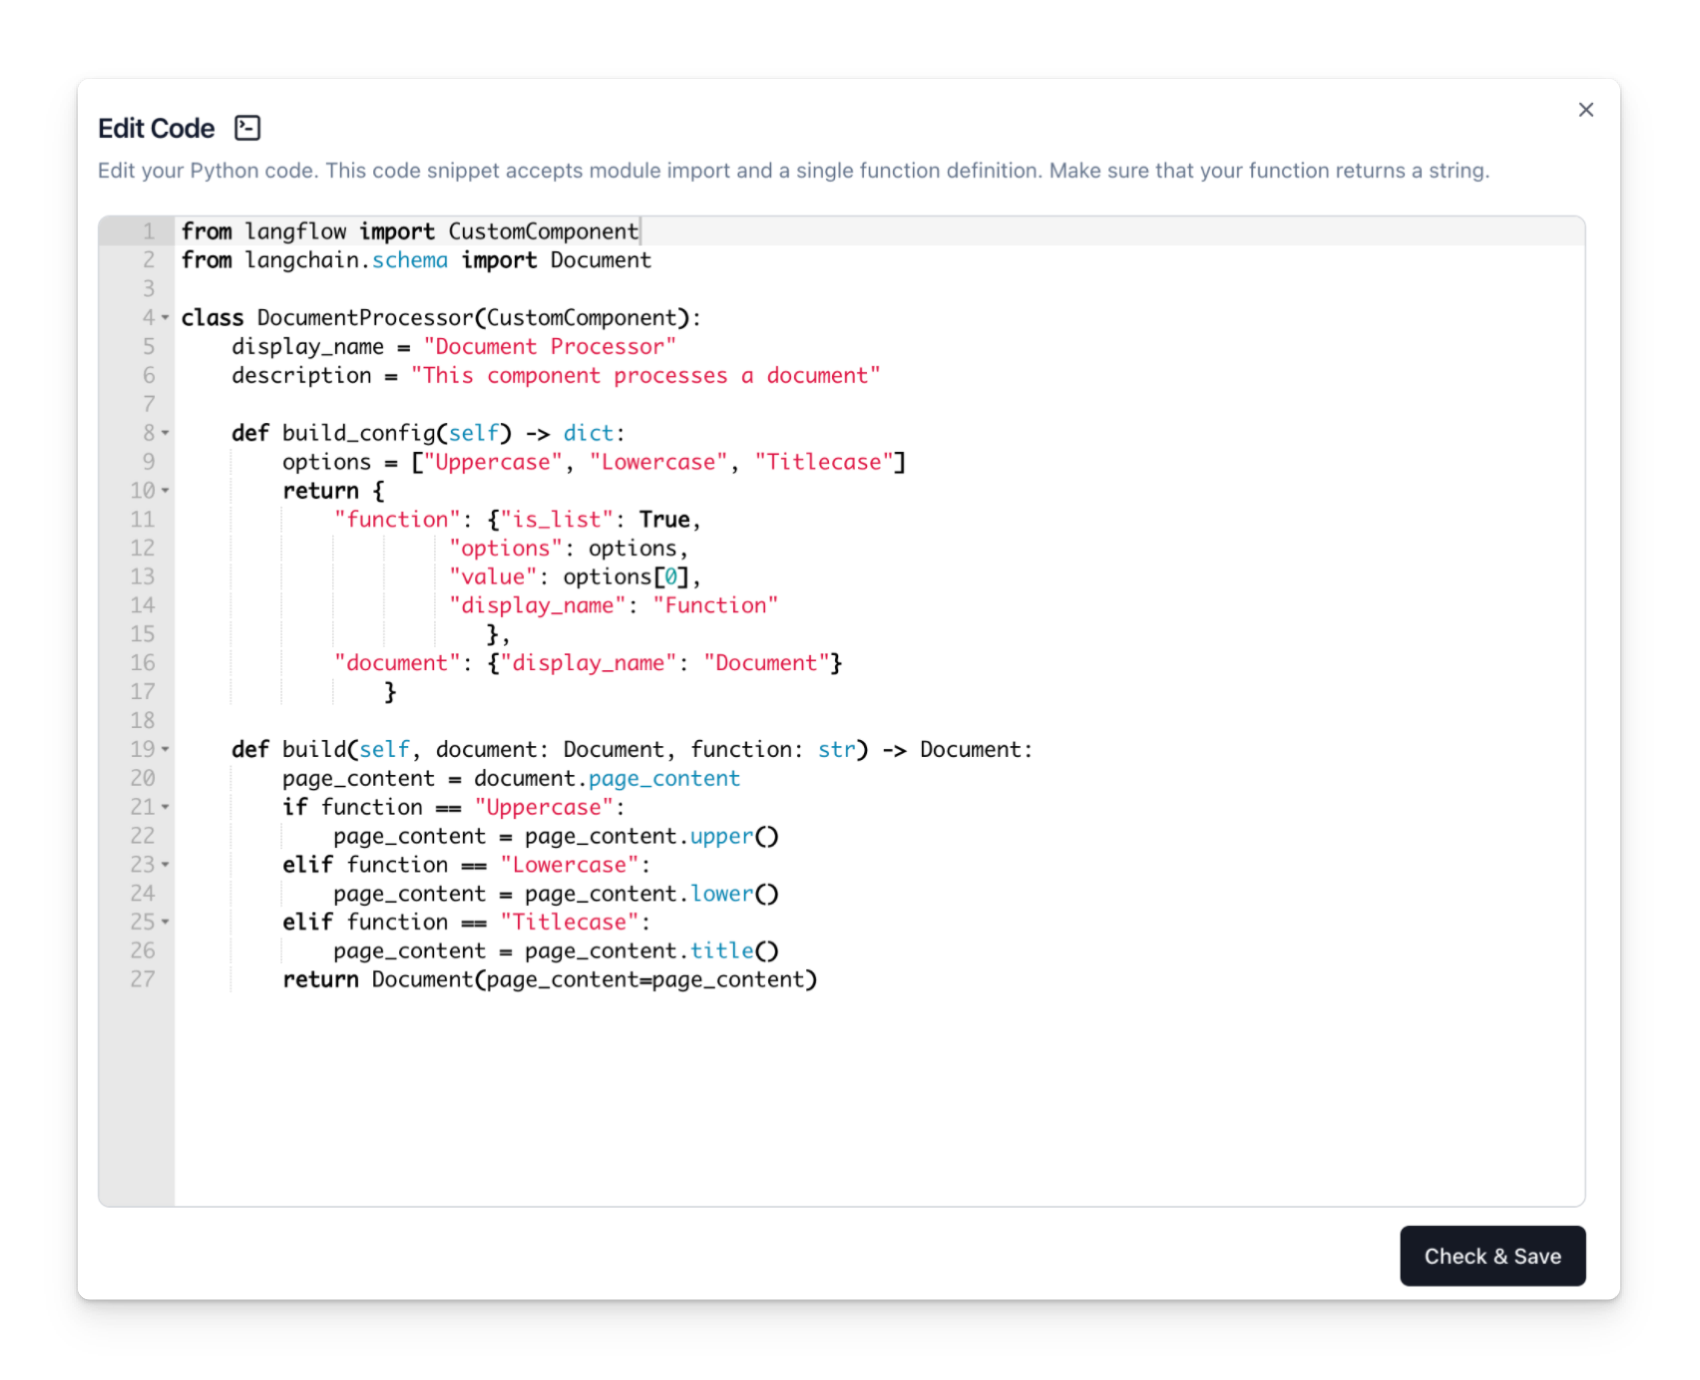
Task: Click the "Uppercase" string in options list
Action: tap(493, 462)
